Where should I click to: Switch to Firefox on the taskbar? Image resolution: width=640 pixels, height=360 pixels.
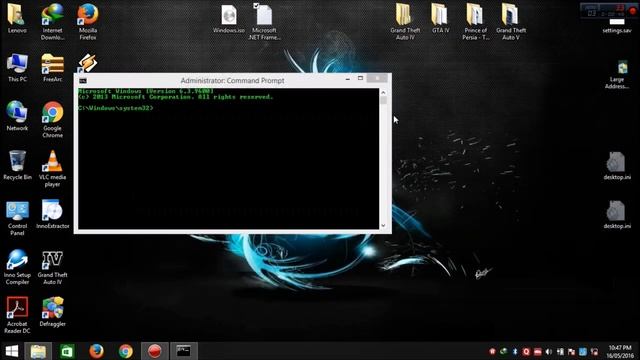click(96, 351)
